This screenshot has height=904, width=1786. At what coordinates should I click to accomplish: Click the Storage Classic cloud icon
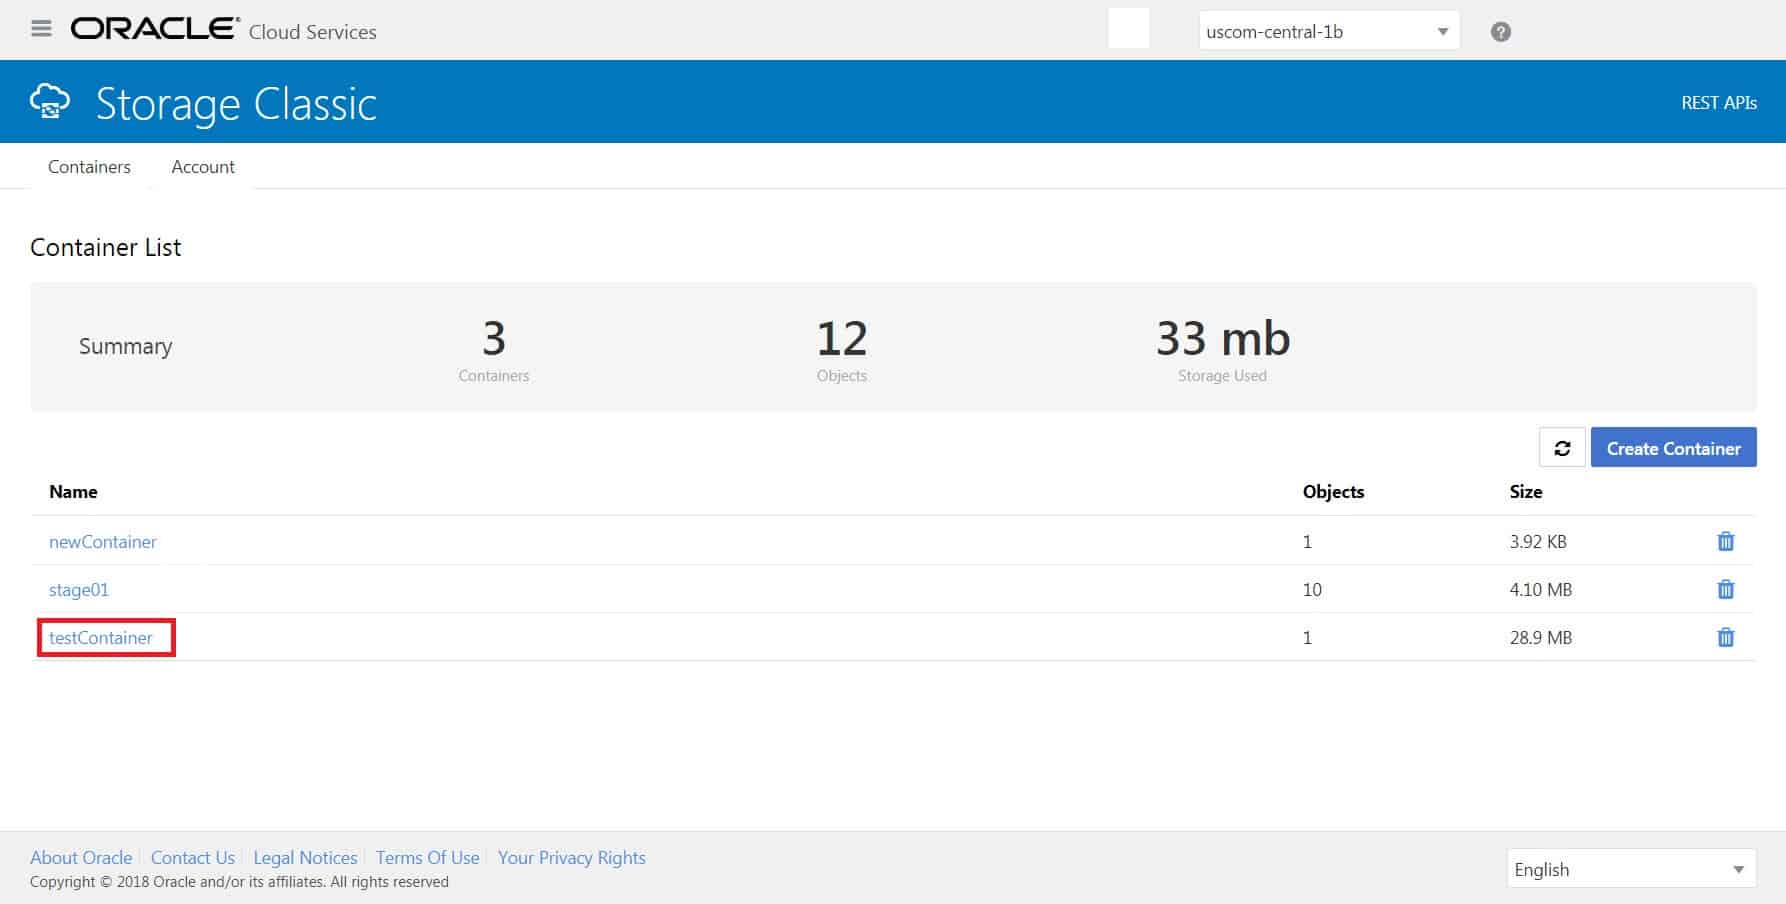click(50, 102)
